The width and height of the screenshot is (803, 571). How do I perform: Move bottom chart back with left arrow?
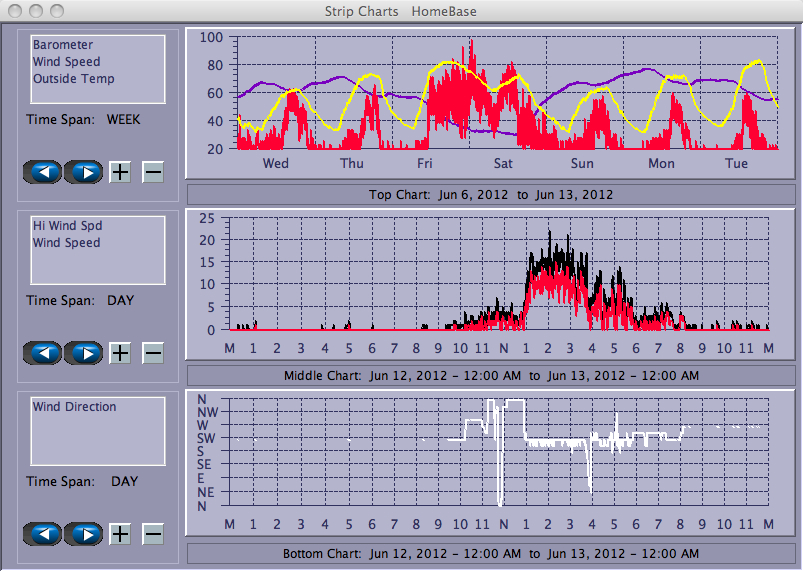pyautogui.click(x=42, y=534)
